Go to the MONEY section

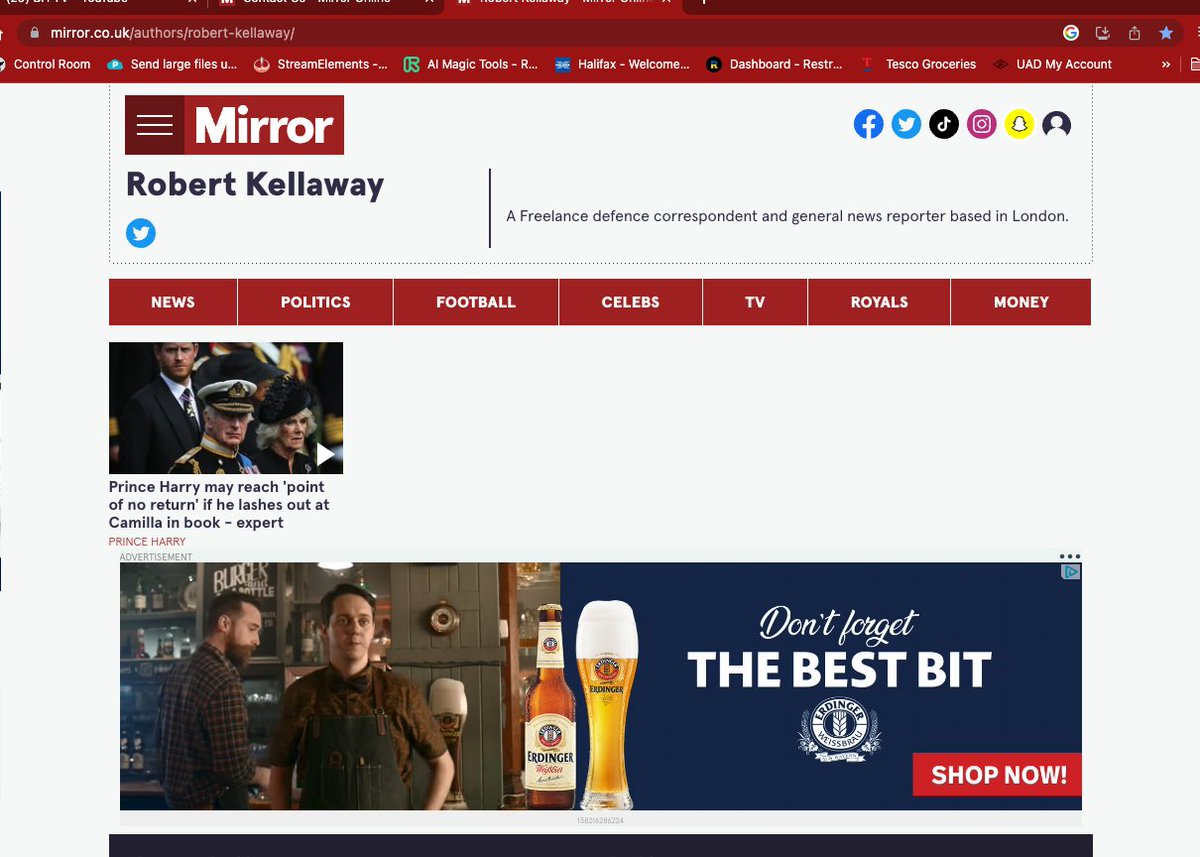(x=1021, y=302)
